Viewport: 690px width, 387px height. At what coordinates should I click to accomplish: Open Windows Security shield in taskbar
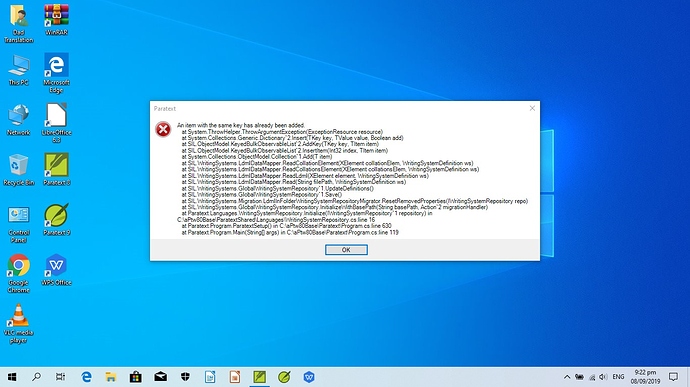pyautogui.click(x=185, y=377)
